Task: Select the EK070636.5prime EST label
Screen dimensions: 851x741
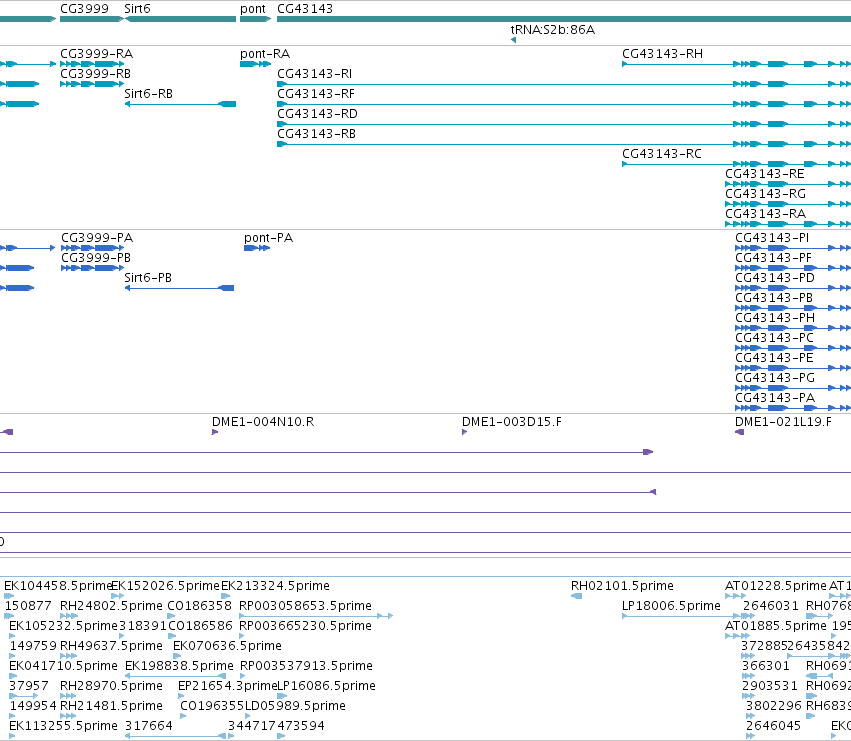Action: pos(227,647)
